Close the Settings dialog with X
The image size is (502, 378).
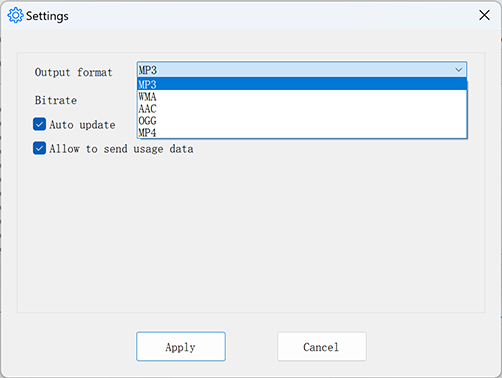484,15
